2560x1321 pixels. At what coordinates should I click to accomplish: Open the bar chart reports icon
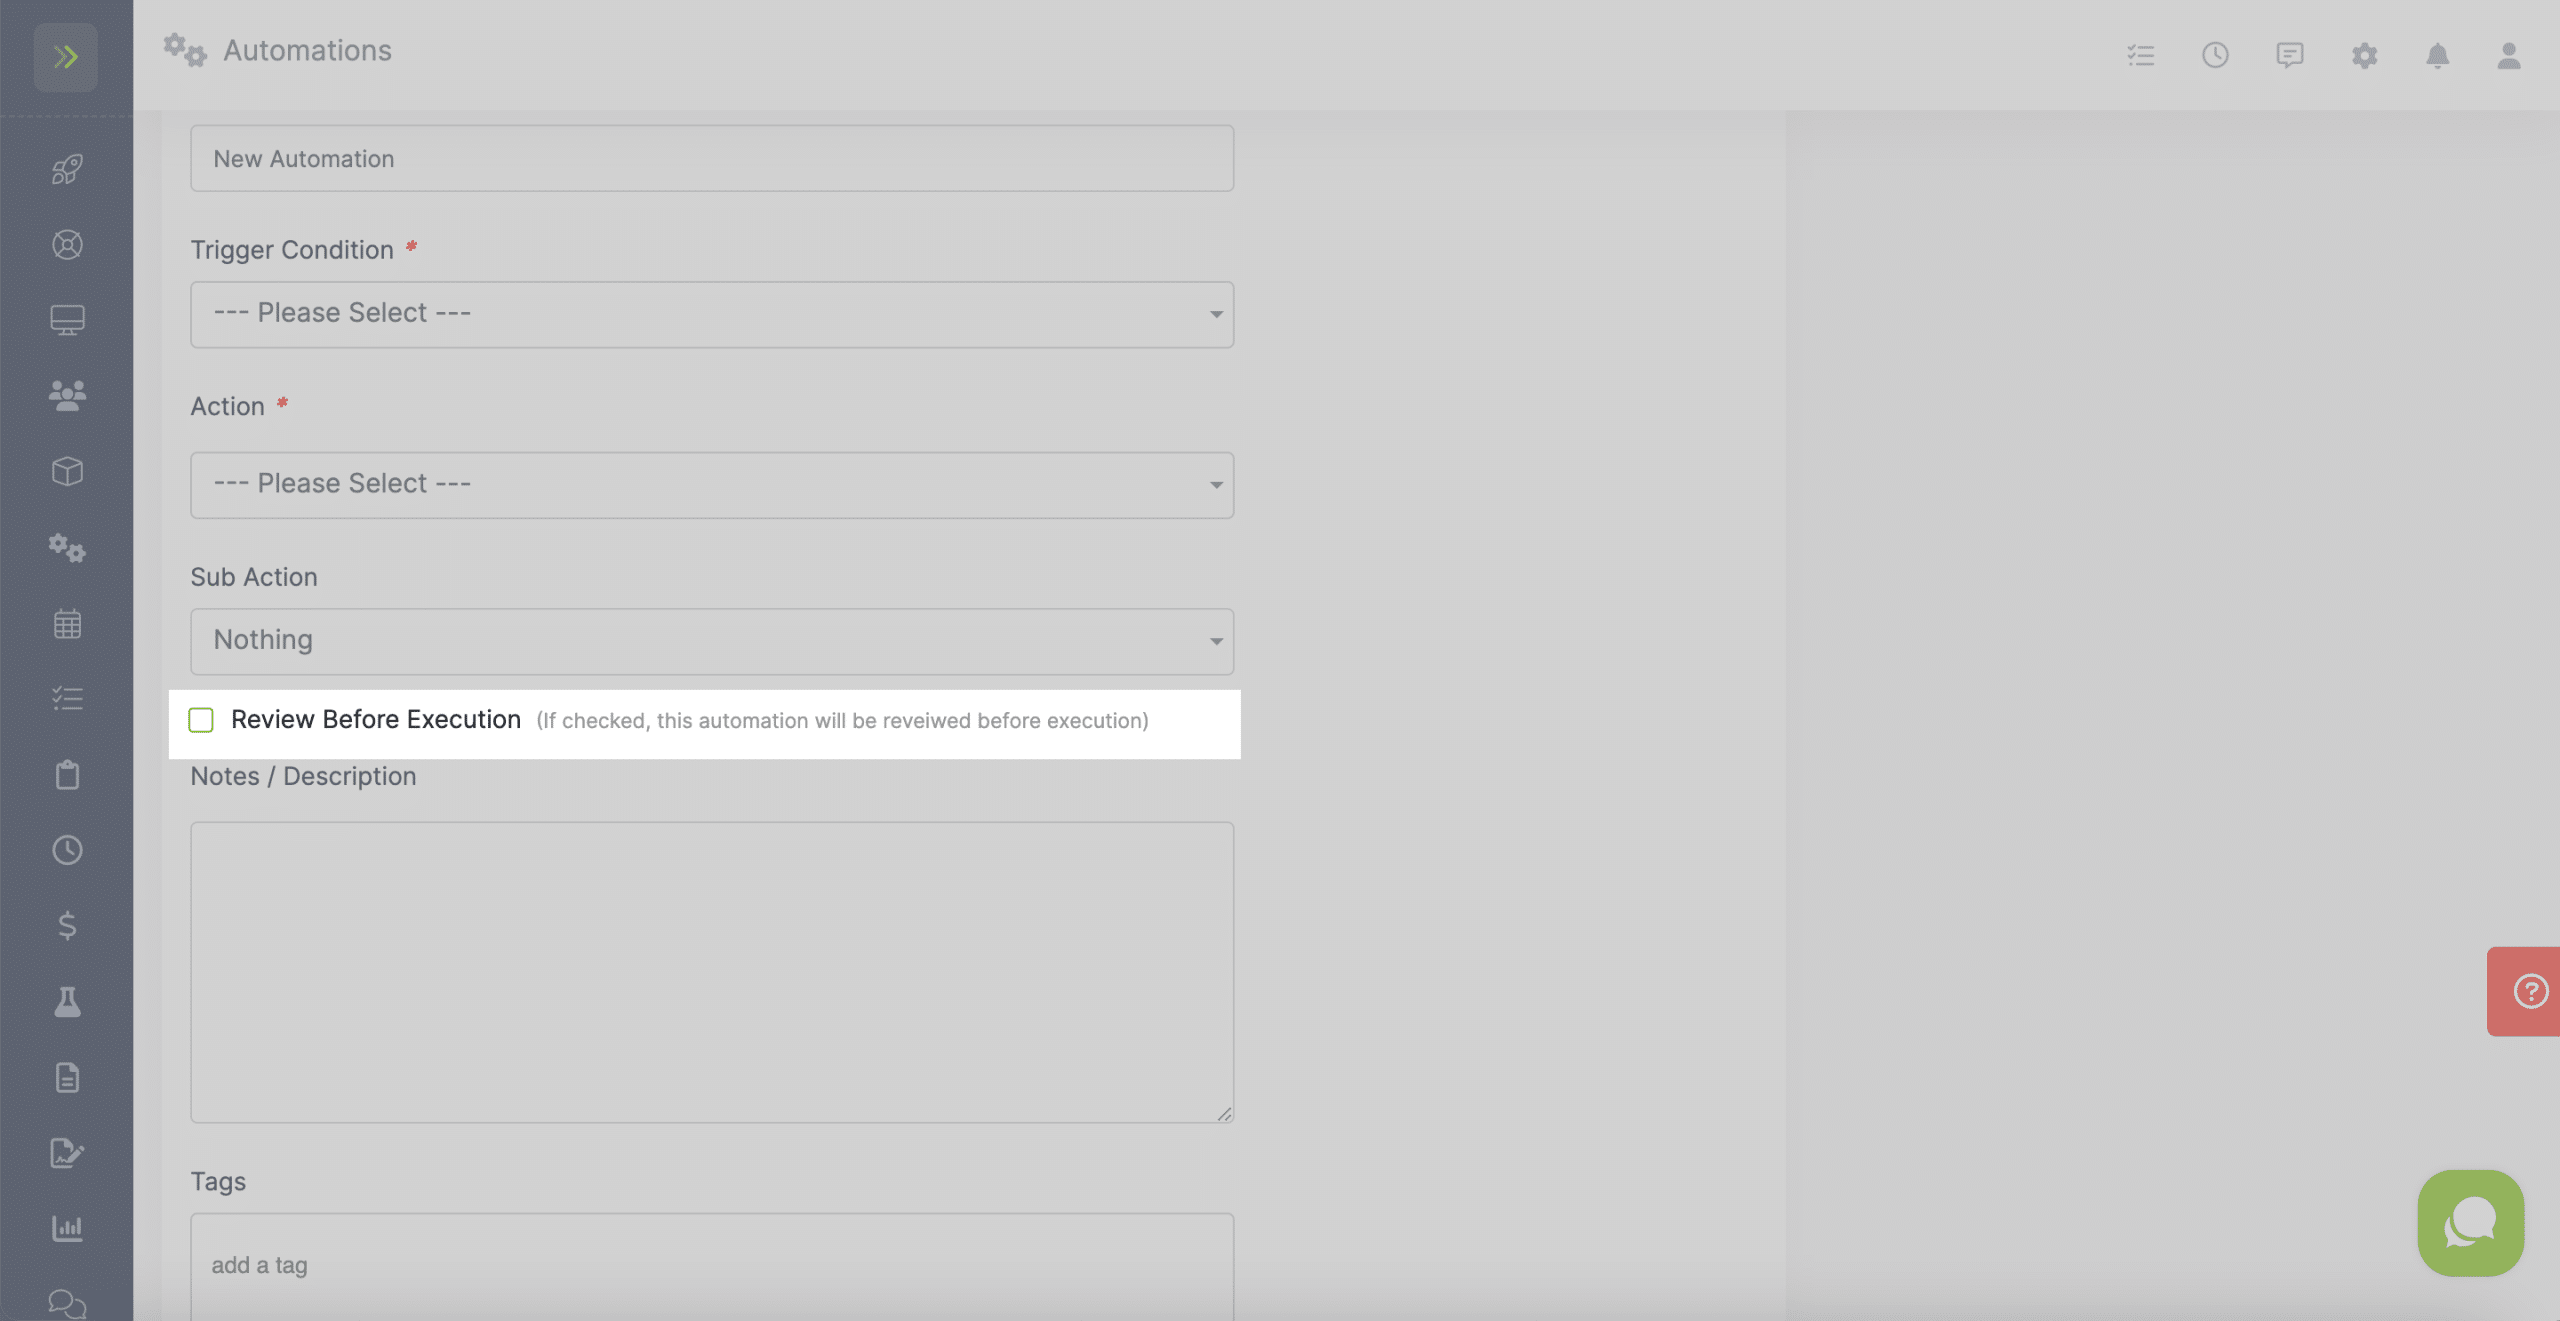tap(67, 1228)
